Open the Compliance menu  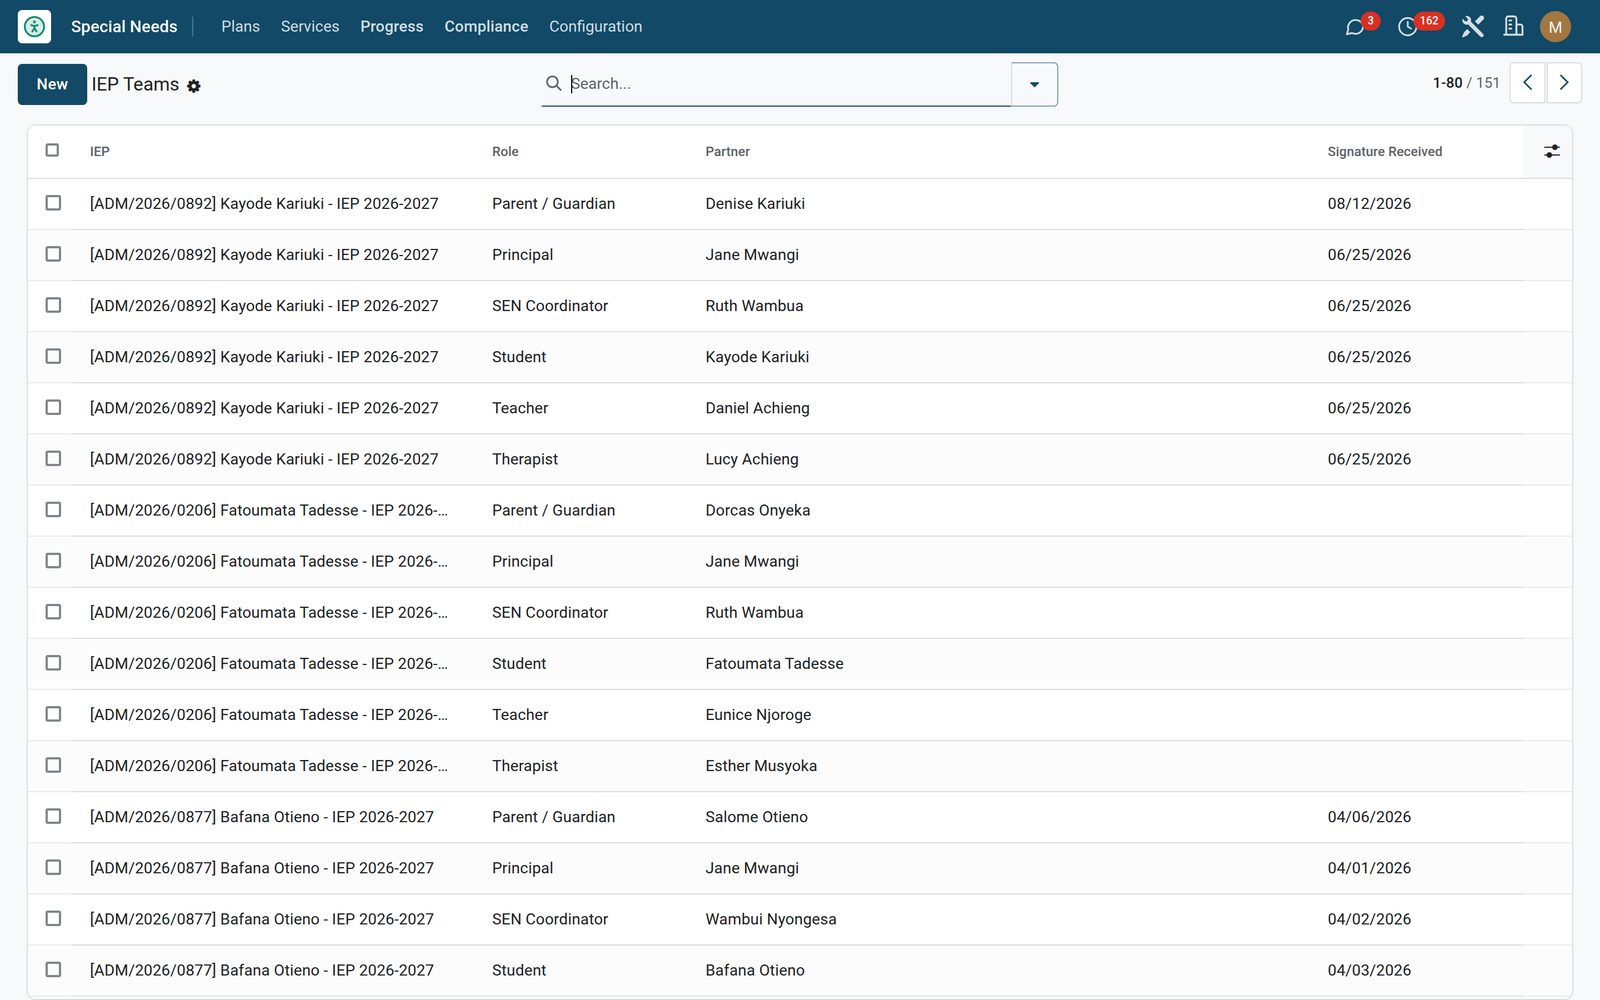coord(486,26)
